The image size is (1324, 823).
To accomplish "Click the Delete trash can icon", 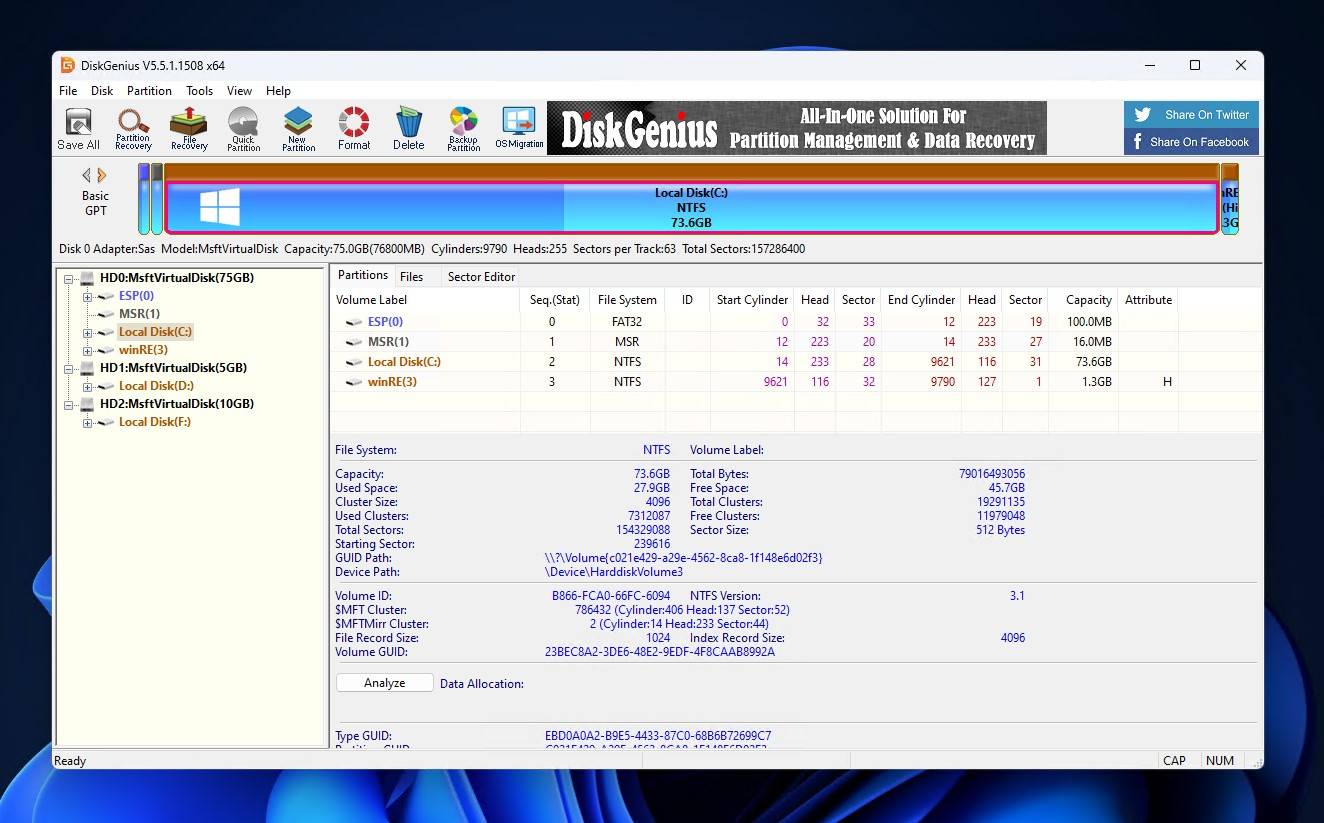I will [x=408, y=129].
